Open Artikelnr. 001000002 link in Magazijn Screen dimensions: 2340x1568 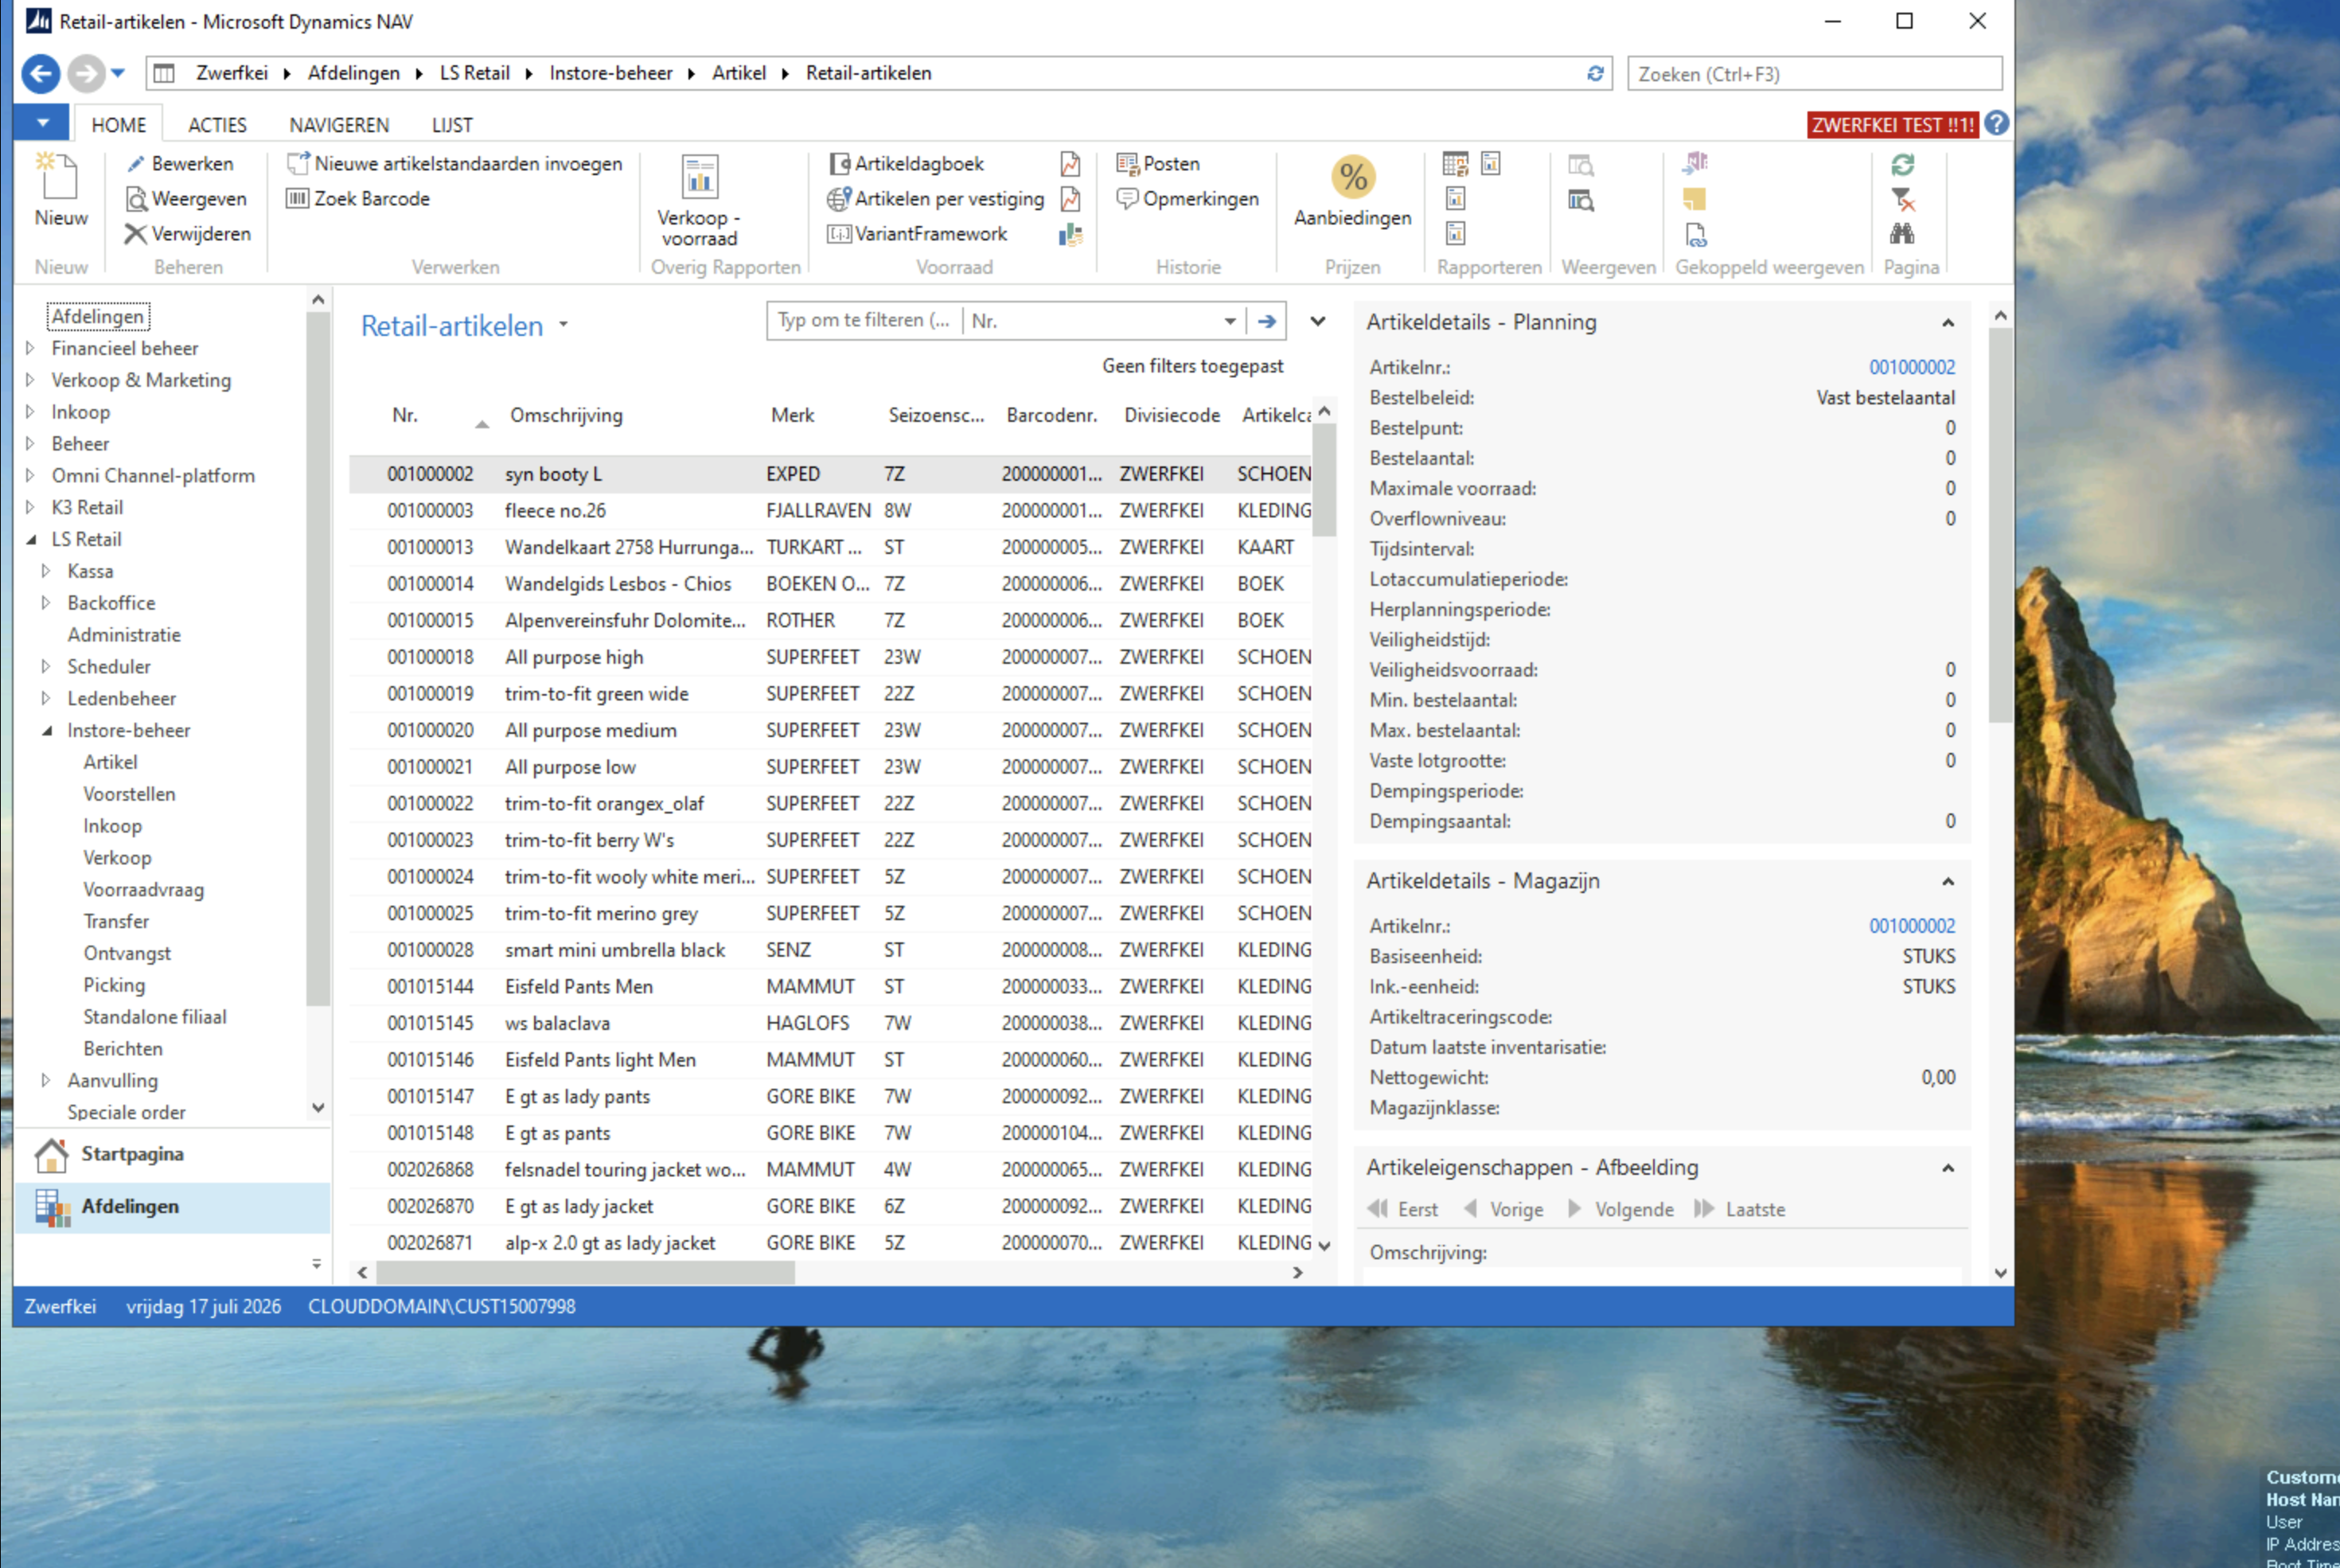1912,926
